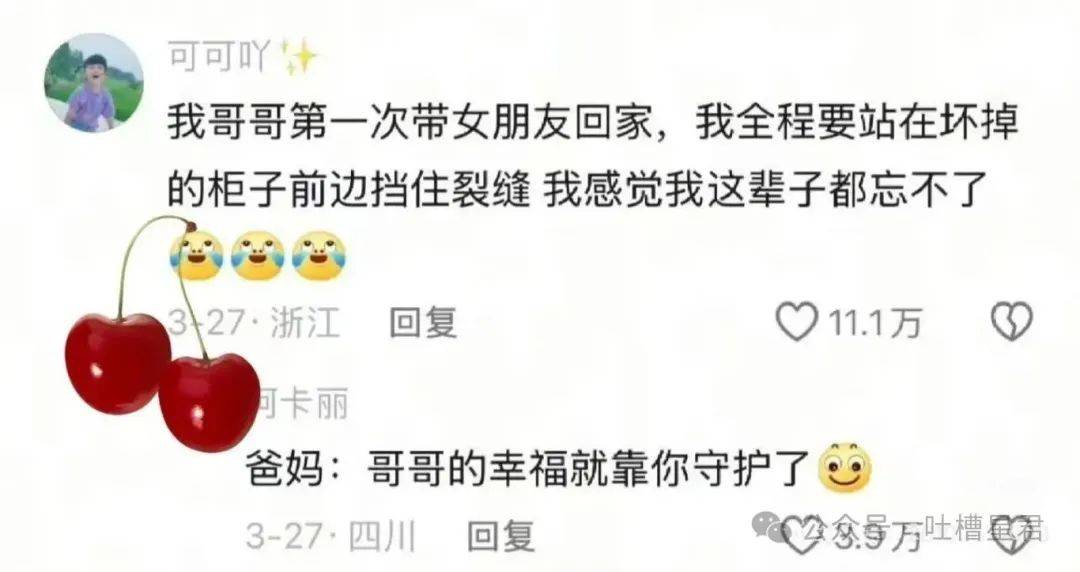Click the smiley emoji after 守护了
The width and height of the screenshot is (1080, 572).
844,467
